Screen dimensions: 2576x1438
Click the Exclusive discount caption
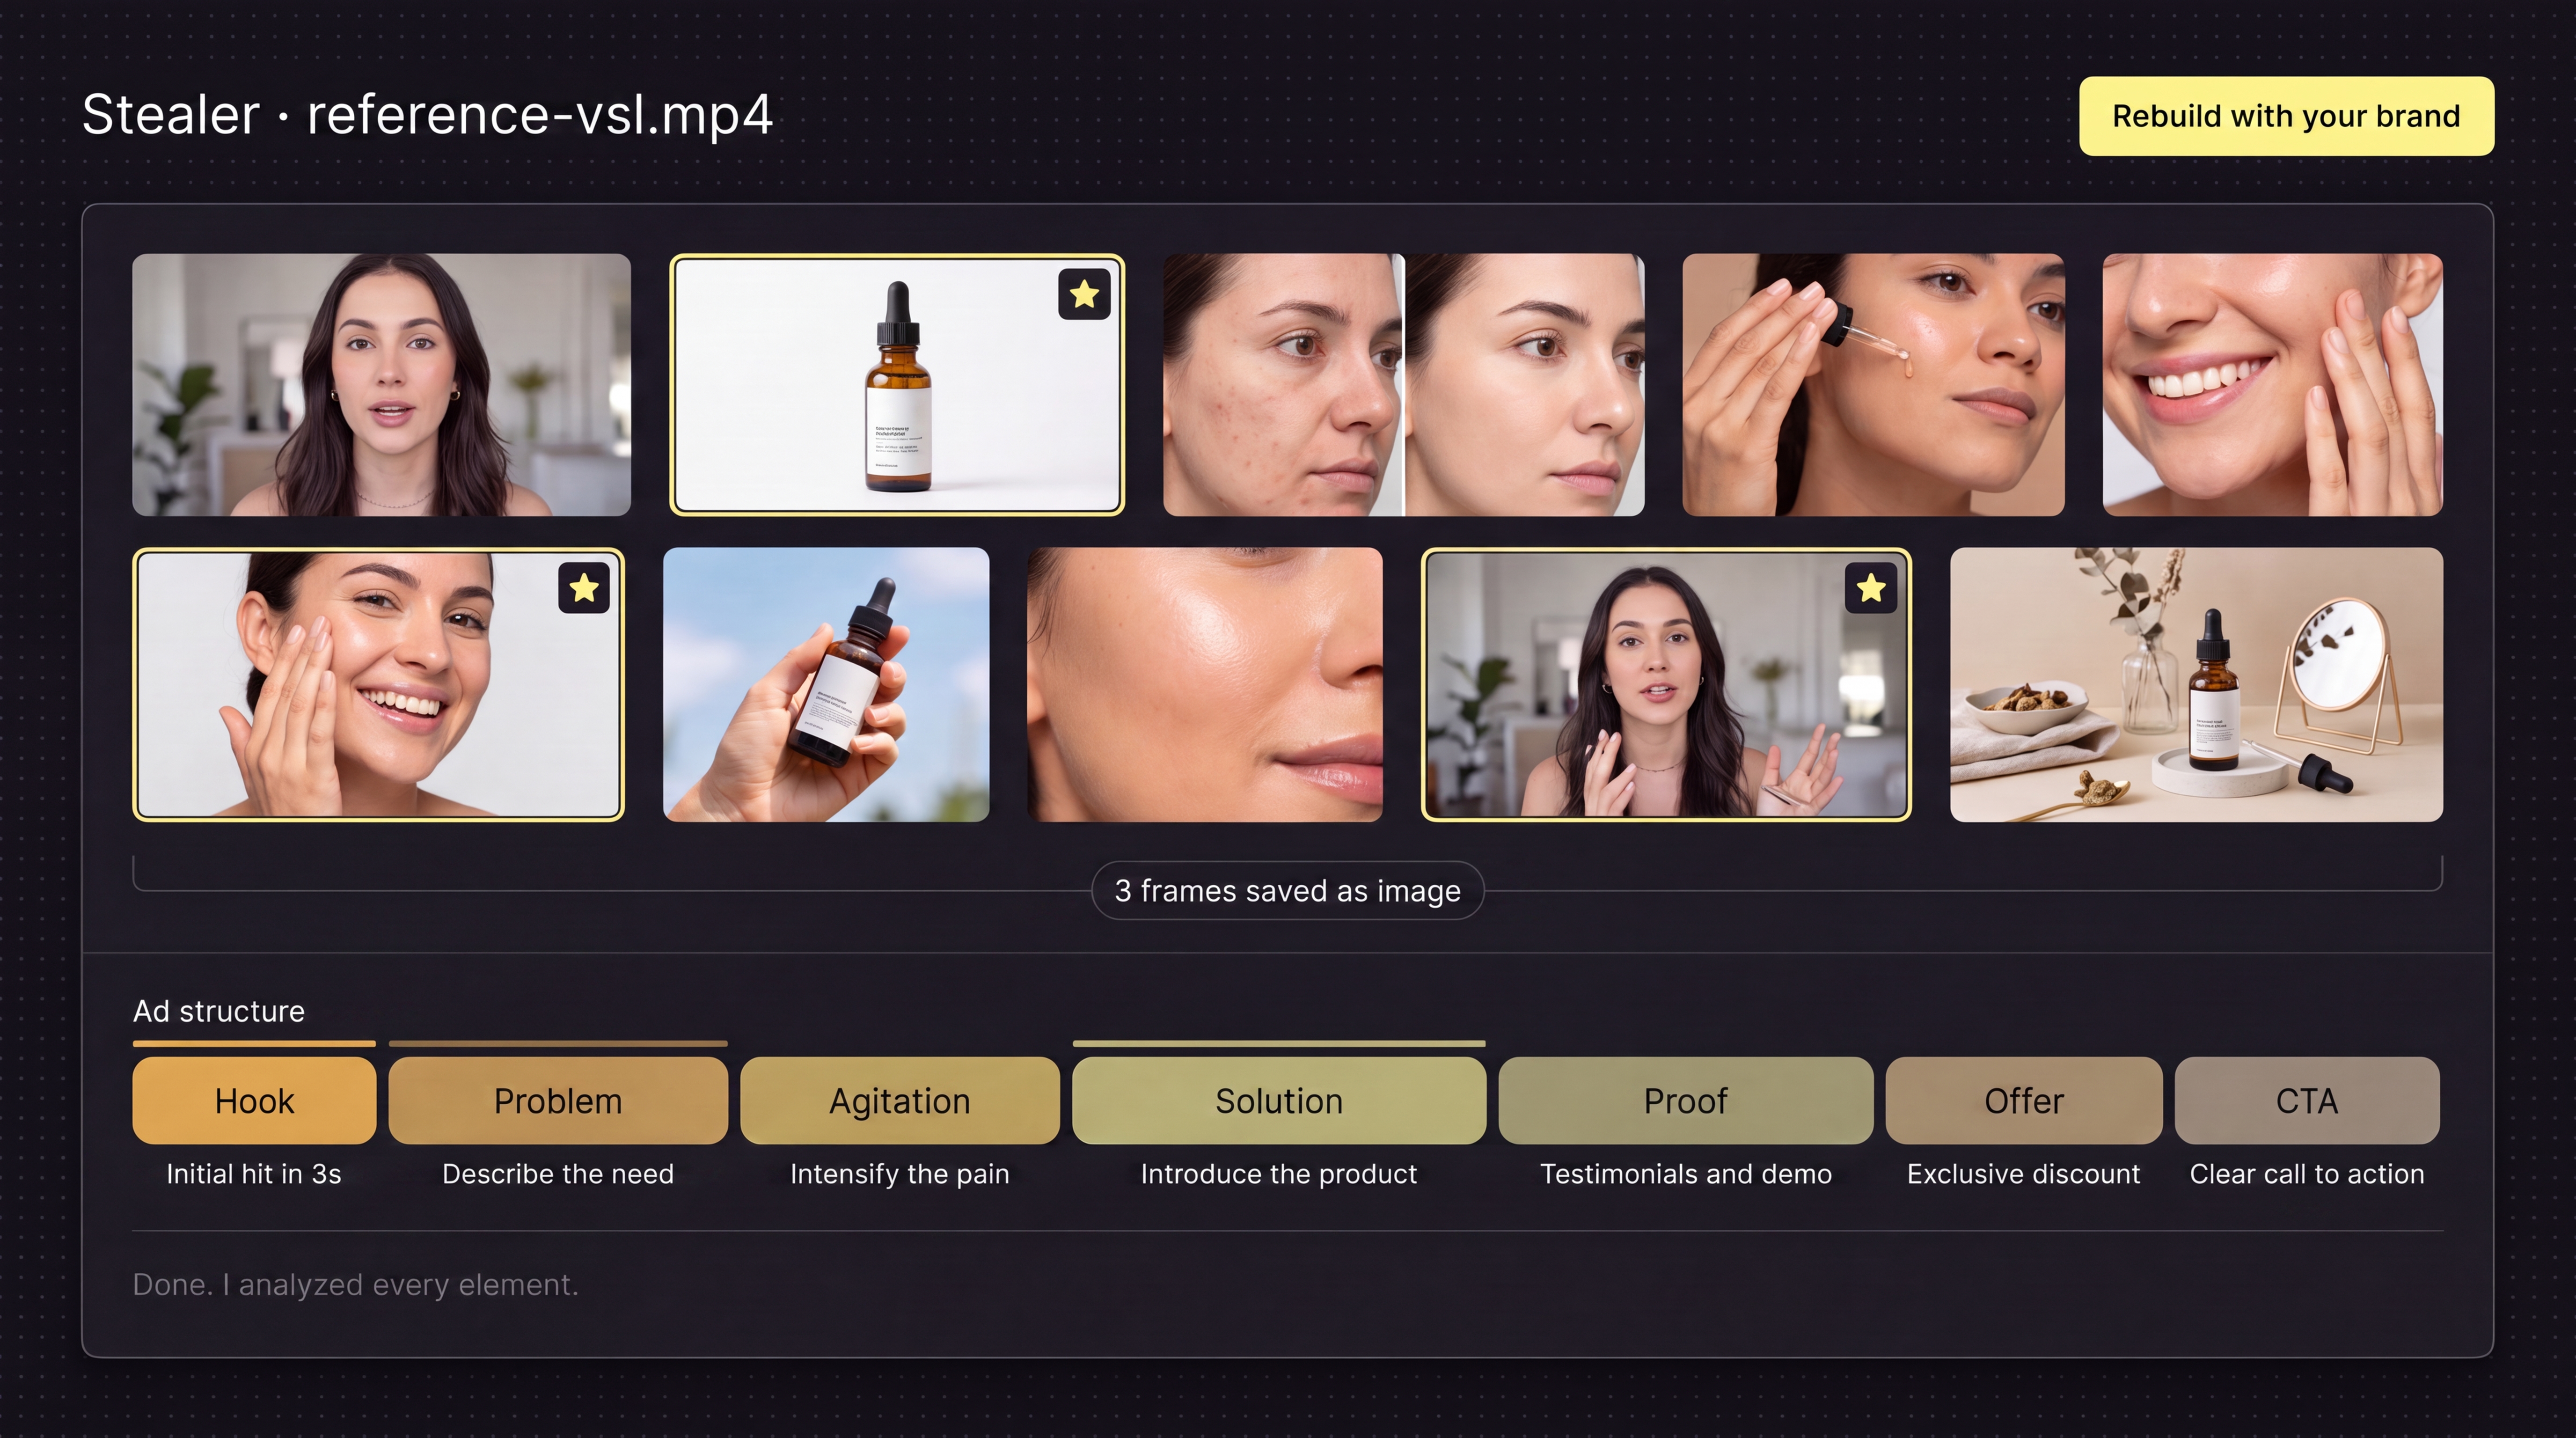tap(2024, 1174)
